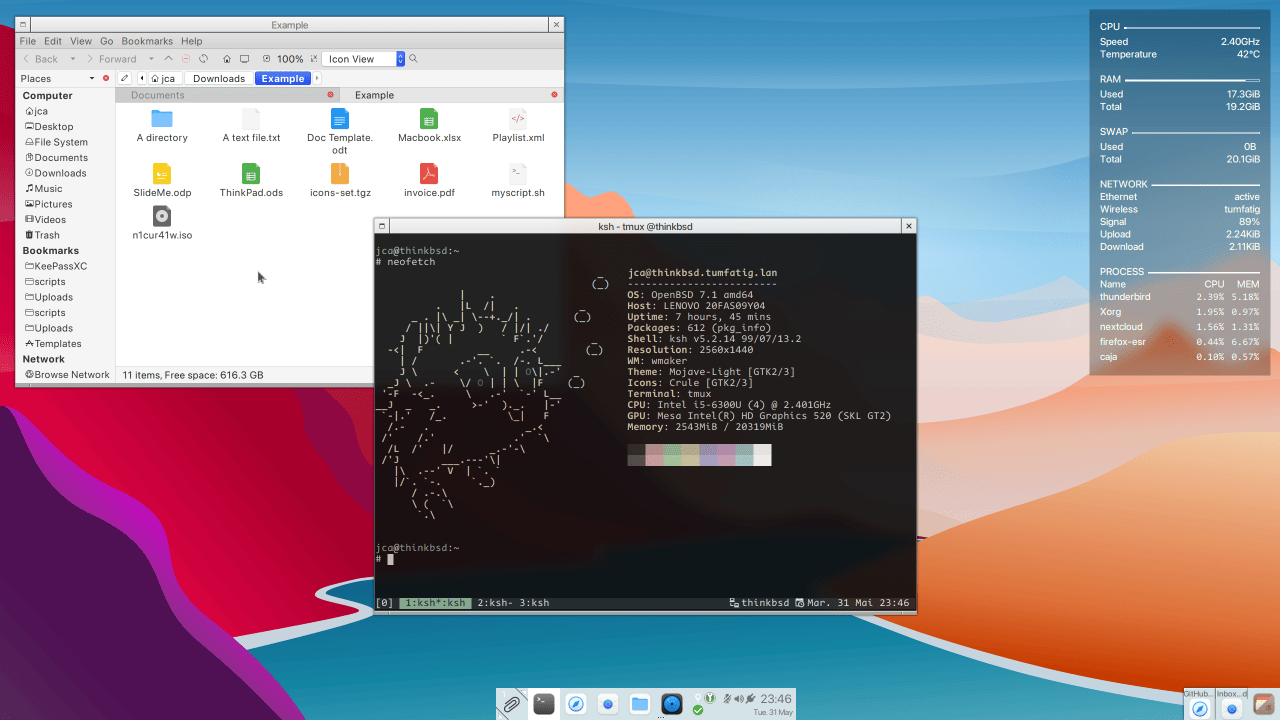This screenshot has width=1280, height=720.
Task: Toggle the path edit pencil button
Action: tap(124, 78)
